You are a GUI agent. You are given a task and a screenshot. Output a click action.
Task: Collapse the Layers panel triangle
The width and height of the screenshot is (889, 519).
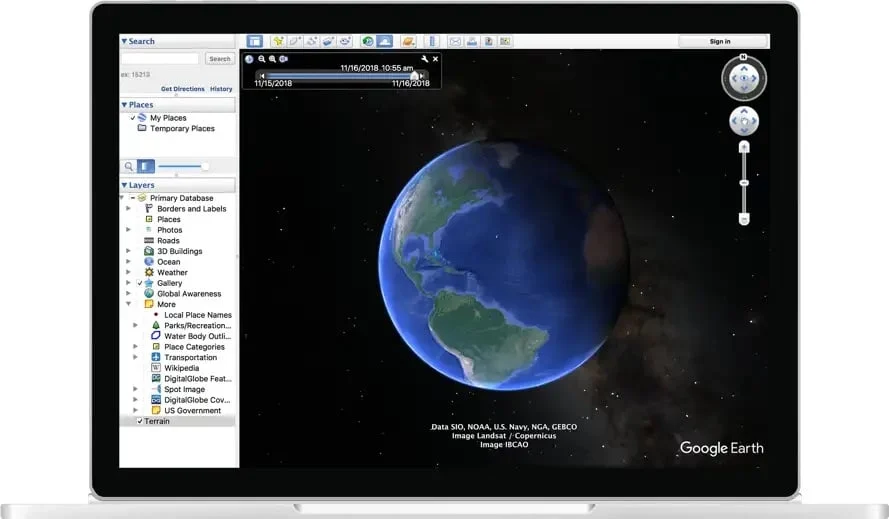(x=124, y=185)
